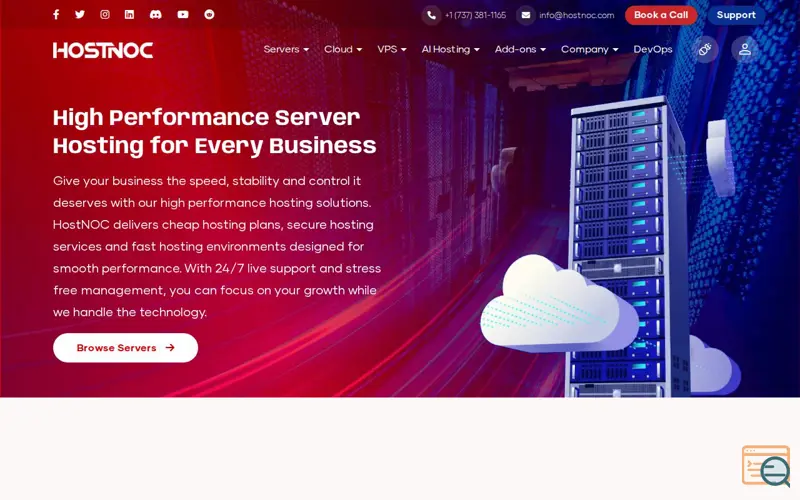Viewport: 800px width, 500px height.
Task: Open the YouTube channel icon
Action: pos(183,14)
